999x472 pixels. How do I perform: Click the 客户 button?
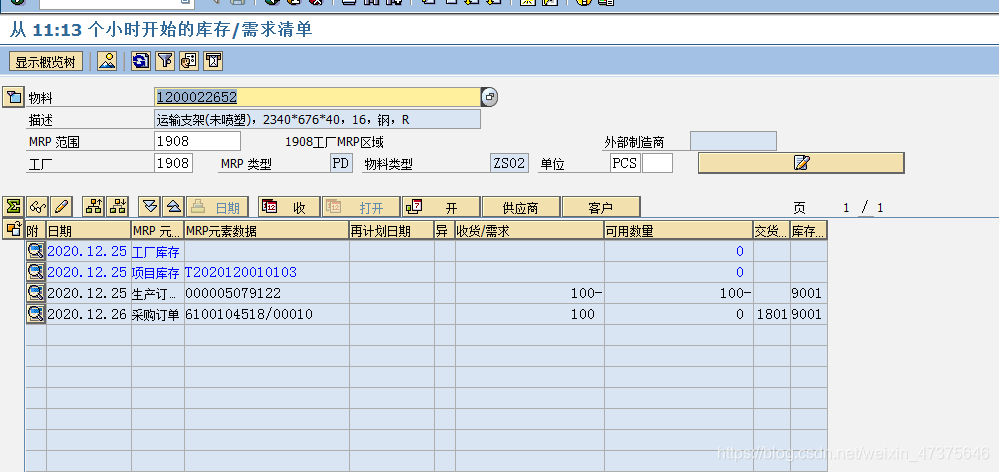(x=601, y=207)
